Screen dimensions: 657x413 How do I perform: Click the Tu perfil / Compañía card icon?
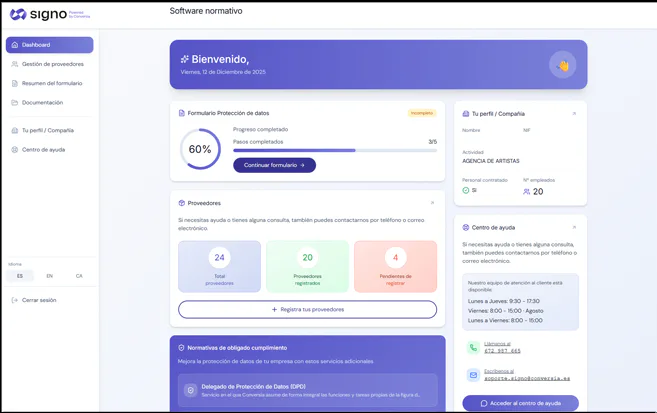[466, 114]
